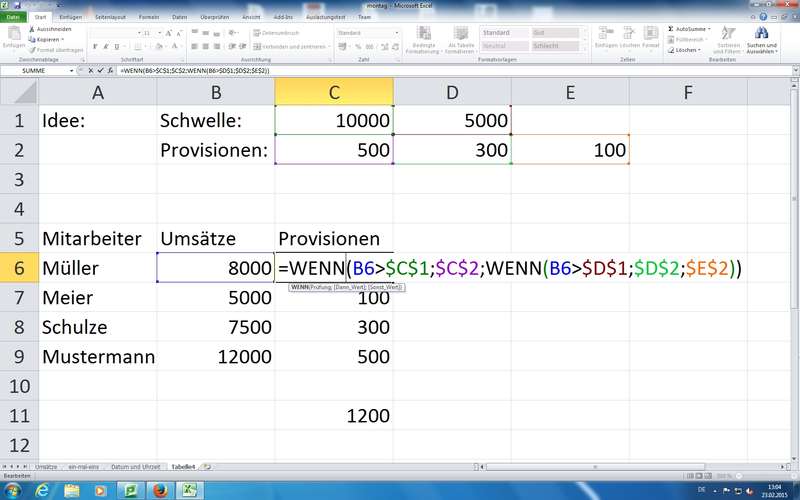
Task: Open the name box dropdown arrow
Action: (x=71, y=71)
